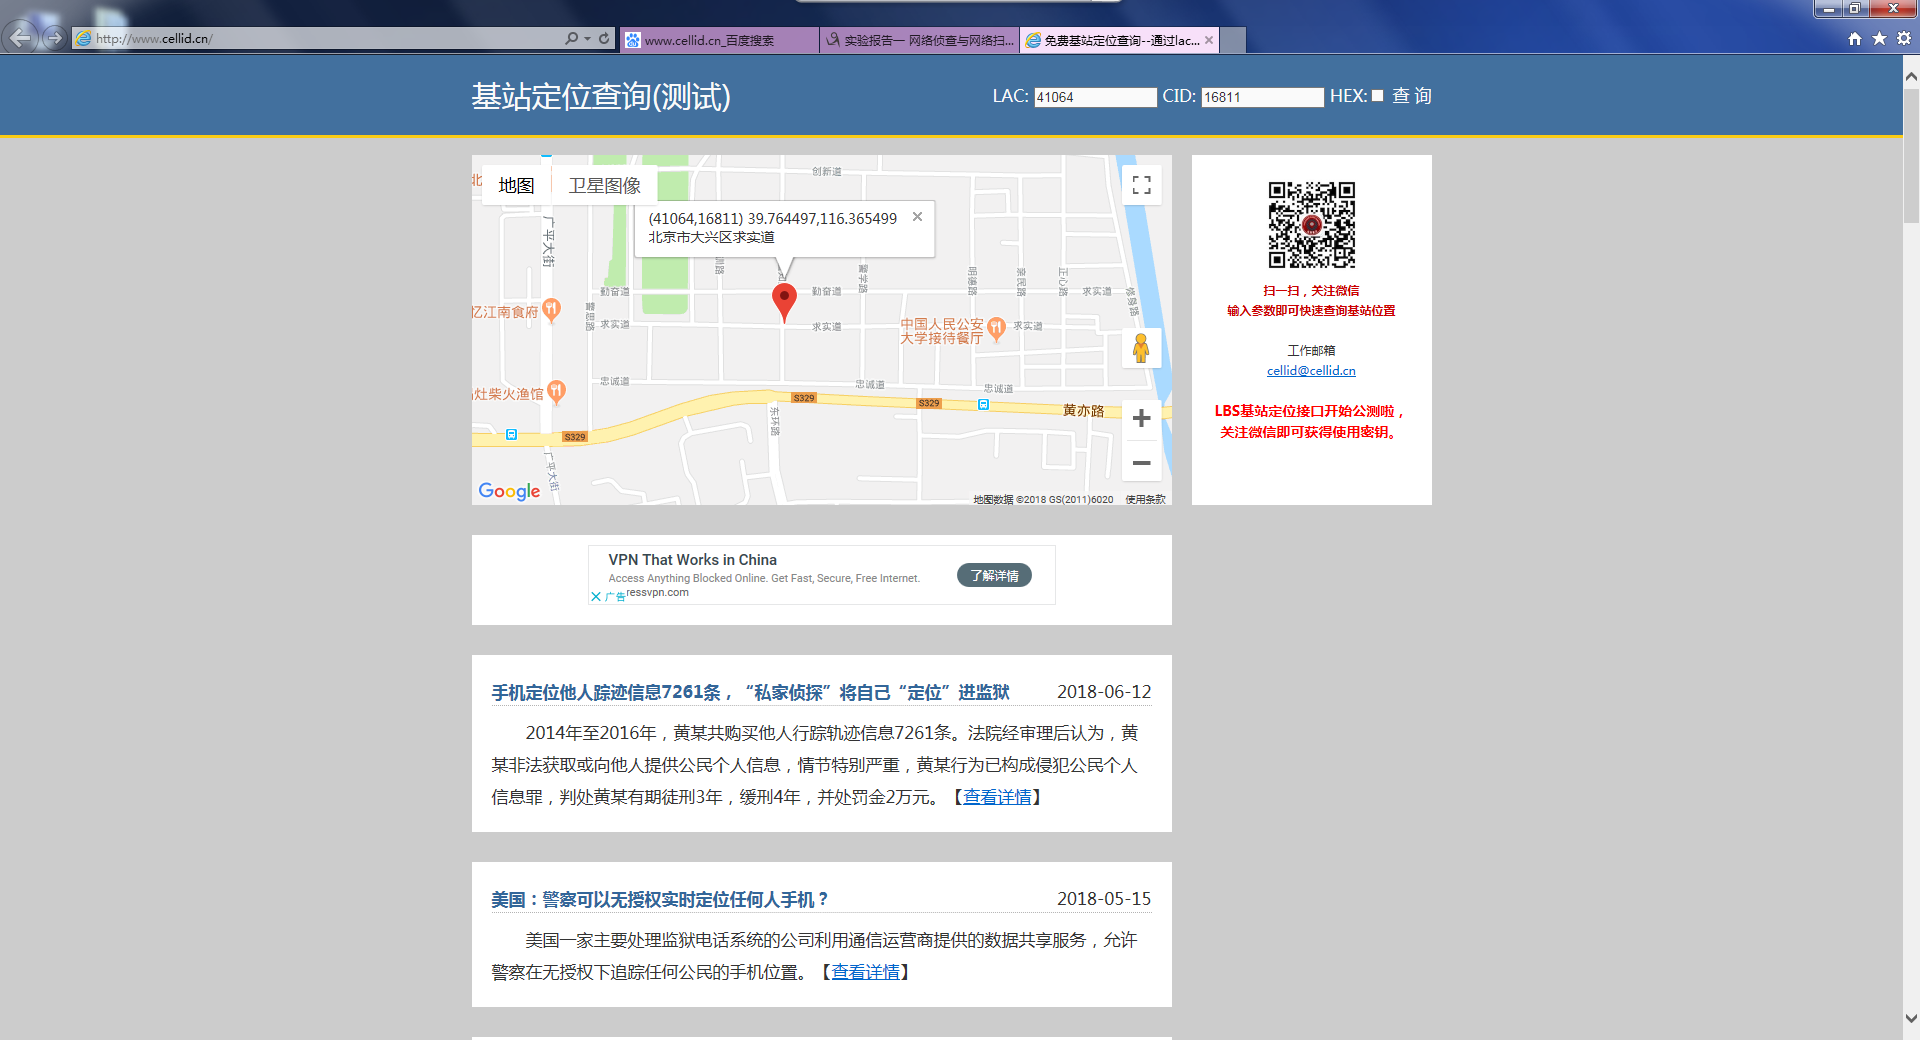Click the CID input field
Viewport: 1920px width, 1040px height.
[1262, 97]
